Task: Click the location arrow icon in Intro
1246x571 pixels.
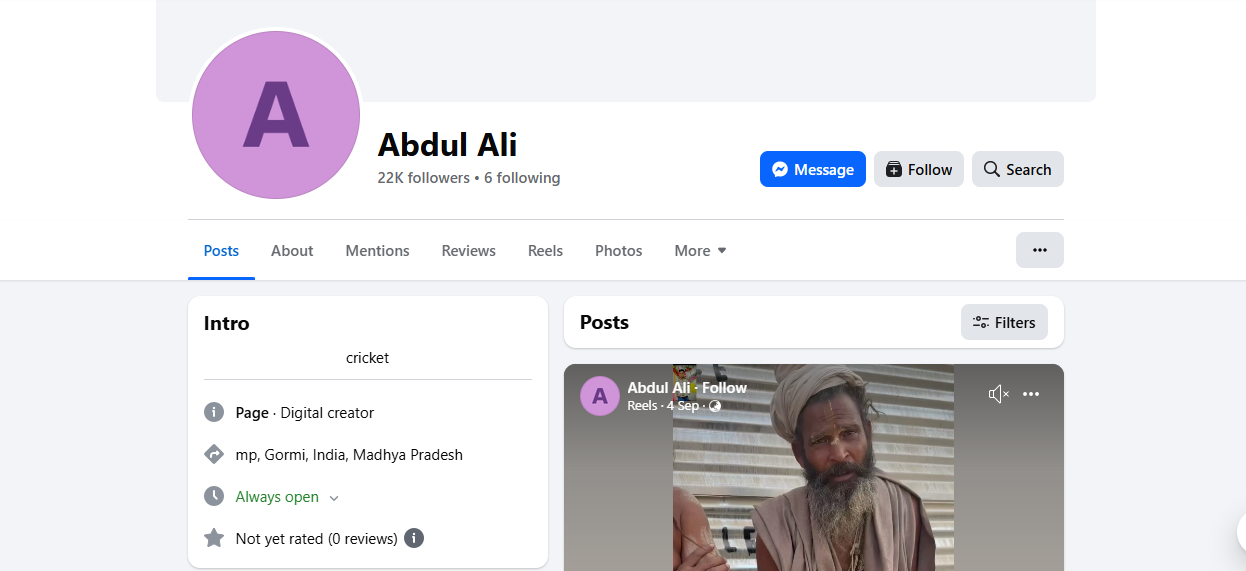Action: pos(214,454)
